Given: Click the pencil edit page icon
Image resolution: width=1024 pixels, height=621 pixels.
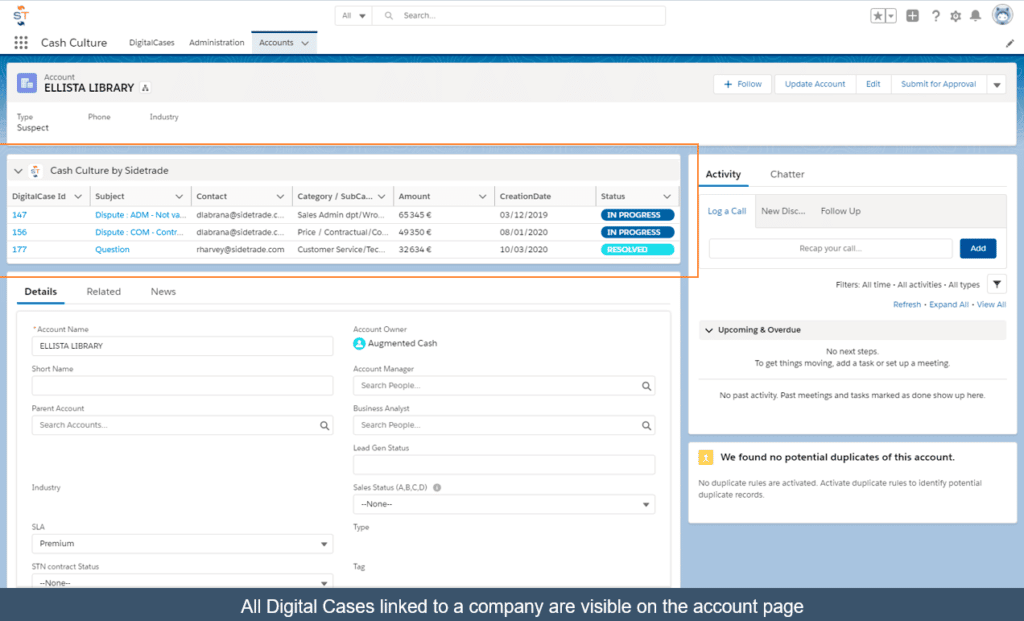Looking at the screenshot, I should tap(1010, 43).
